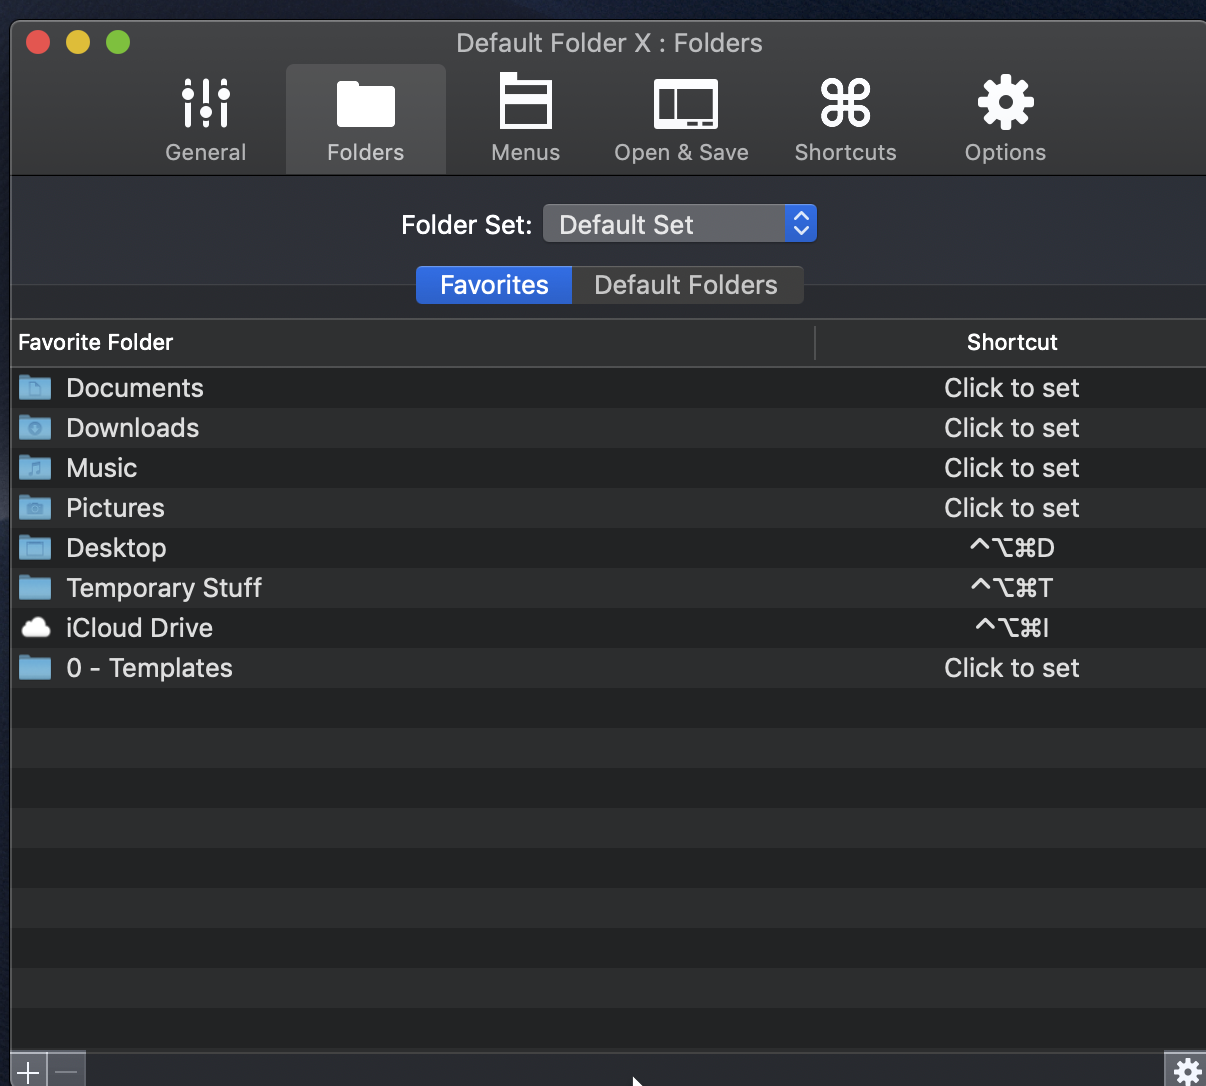This screenshot has height=1086, width=1206.
Task: Set shortcut for 0 - Templates row
Action: coord(1012,668)
